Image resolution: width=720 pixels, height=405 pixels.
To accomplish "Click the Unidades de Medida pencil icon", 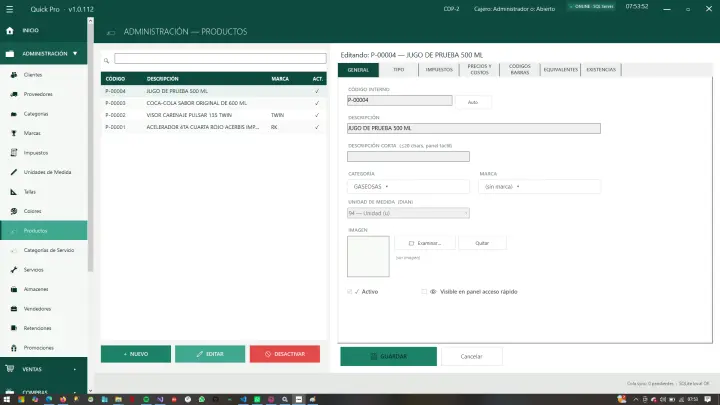I will (14, 172).
